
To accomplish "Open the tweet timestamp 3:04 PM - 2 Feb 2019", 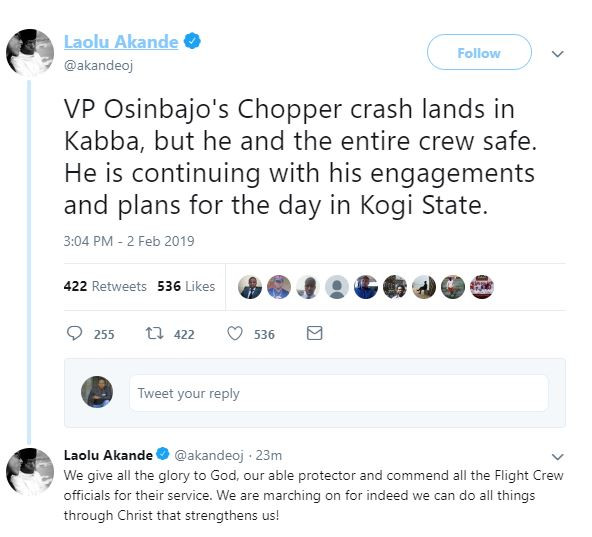I will (x=129, y=241).
